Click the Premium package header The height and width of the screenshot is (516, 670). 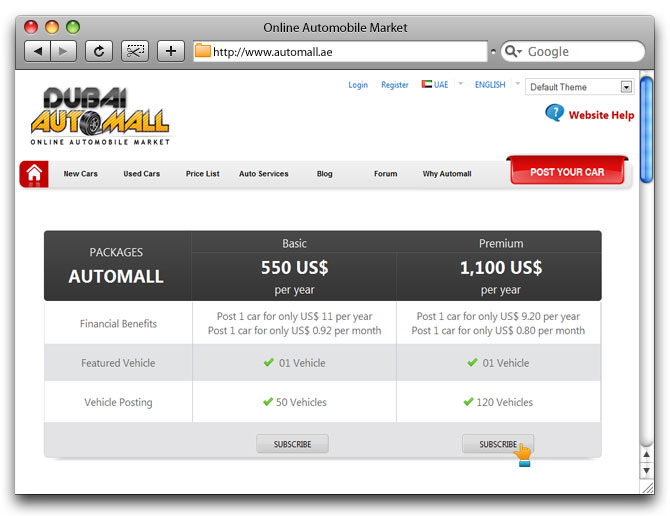tap(501, 243)
